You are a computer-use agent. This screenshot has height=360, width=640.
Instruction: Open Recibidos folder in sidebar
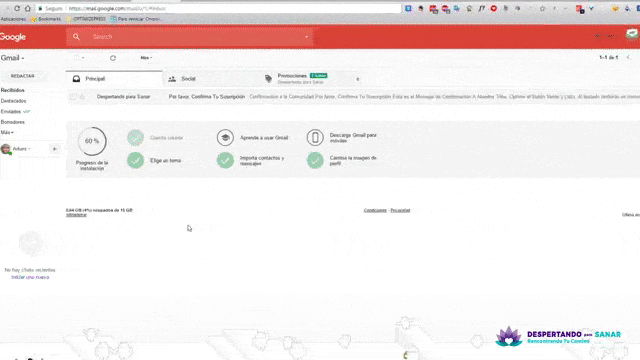point(13,90)
